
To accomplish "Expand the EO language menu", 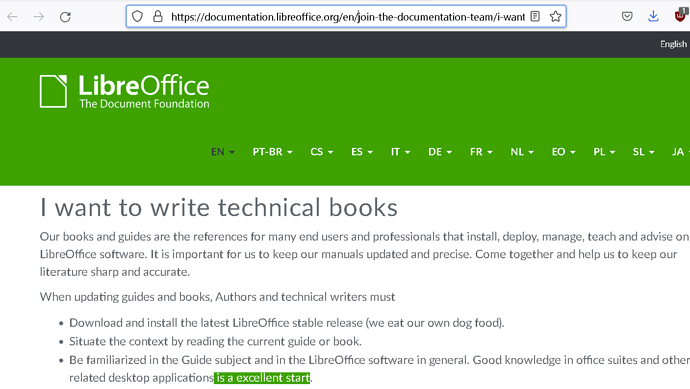I will coord(564,152).
